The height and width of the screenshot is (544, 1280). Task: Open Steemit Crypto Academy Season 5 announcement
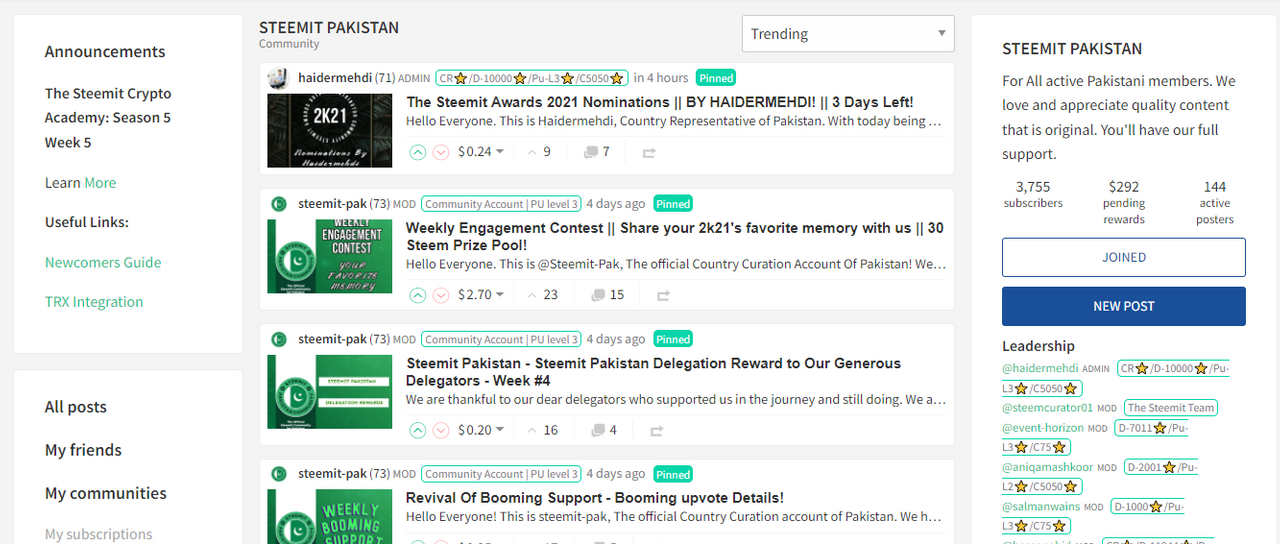[108, 118]
